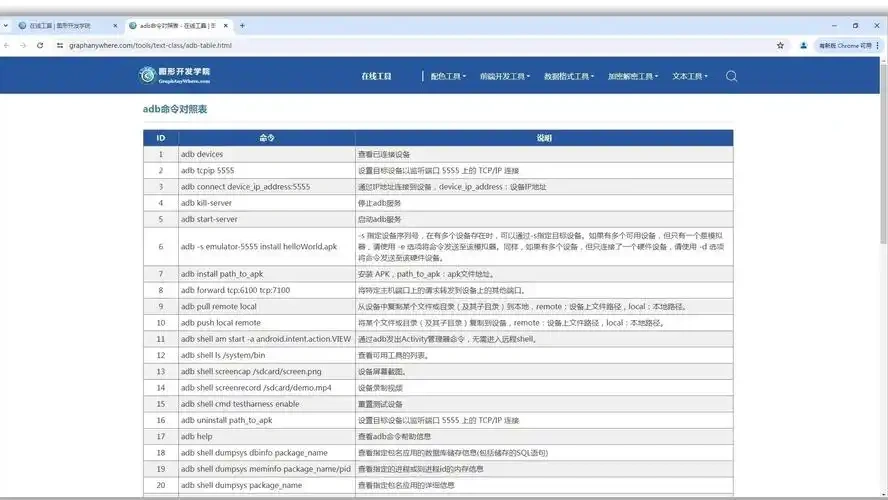
Task: Select the 'adb install path_to_apk' cell
Action: [267, 273]
